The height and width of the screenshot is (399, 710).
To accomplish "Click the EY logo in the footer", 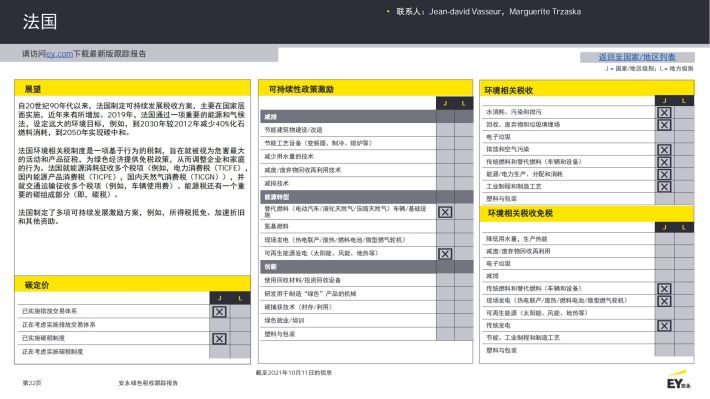I will 679,380.
